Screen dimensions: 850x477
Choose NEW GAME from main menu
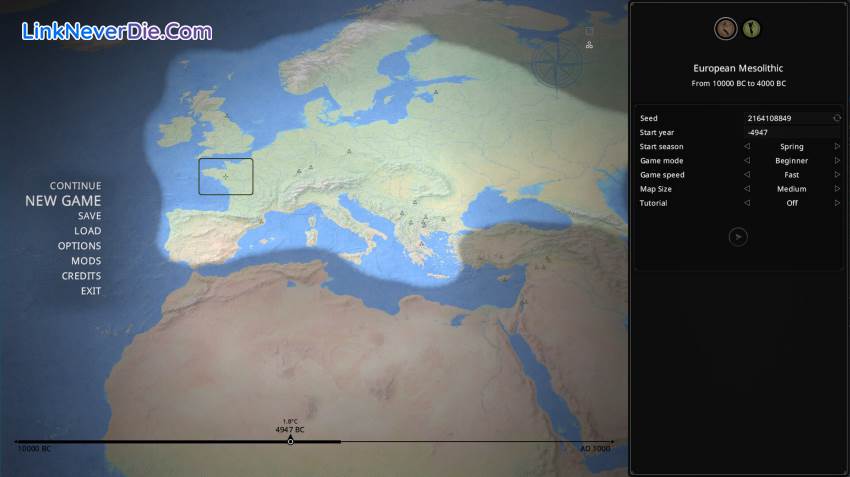coord(63,201)
